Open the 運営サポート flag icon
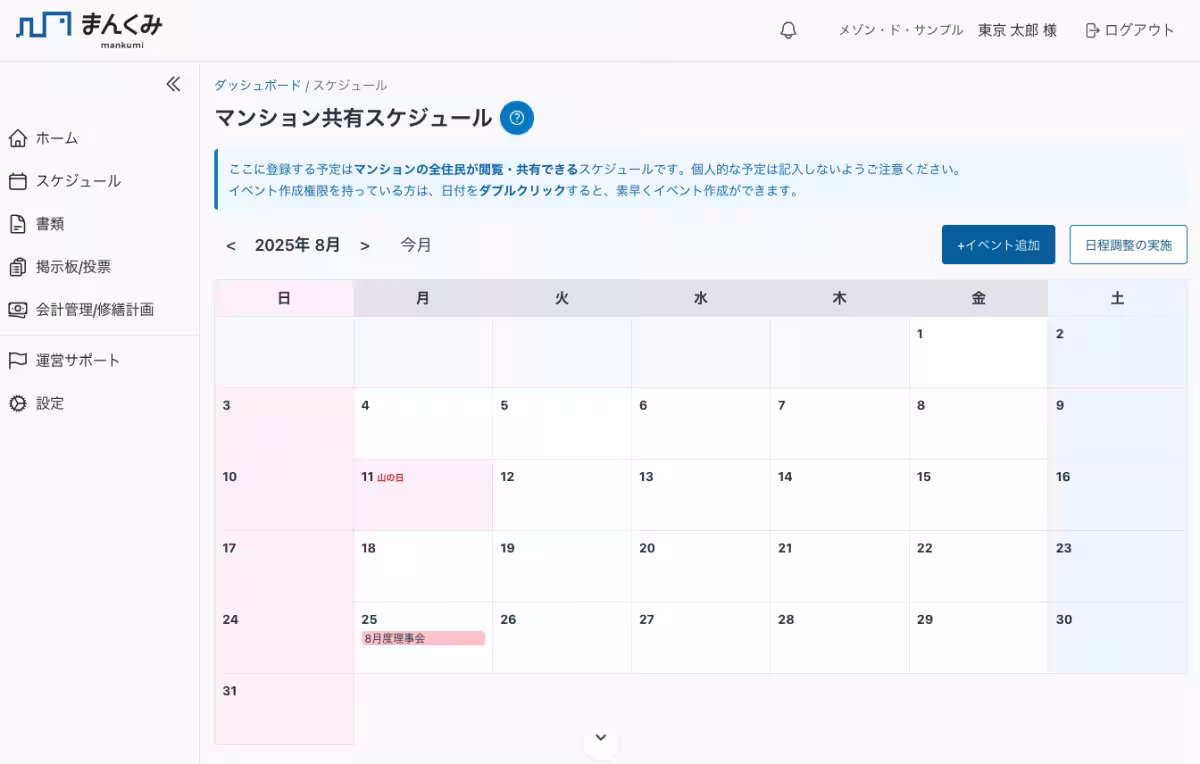Screen dimensions: 1200x764 [16, 360]
